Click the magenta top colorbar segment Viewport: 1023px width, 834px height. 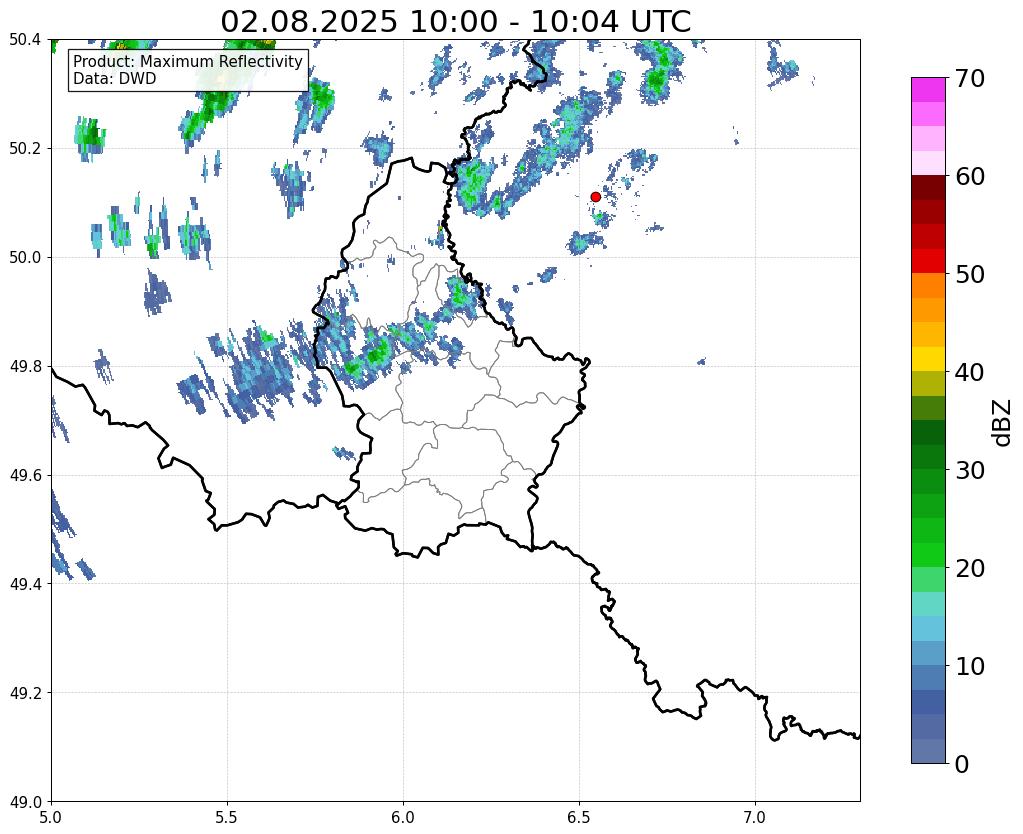tap(928, 89)
